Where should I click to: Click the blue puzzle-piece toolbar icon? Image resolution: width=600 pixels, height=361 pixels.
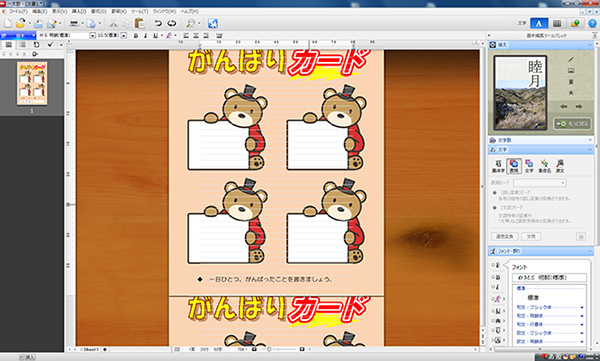click(213, 23)
